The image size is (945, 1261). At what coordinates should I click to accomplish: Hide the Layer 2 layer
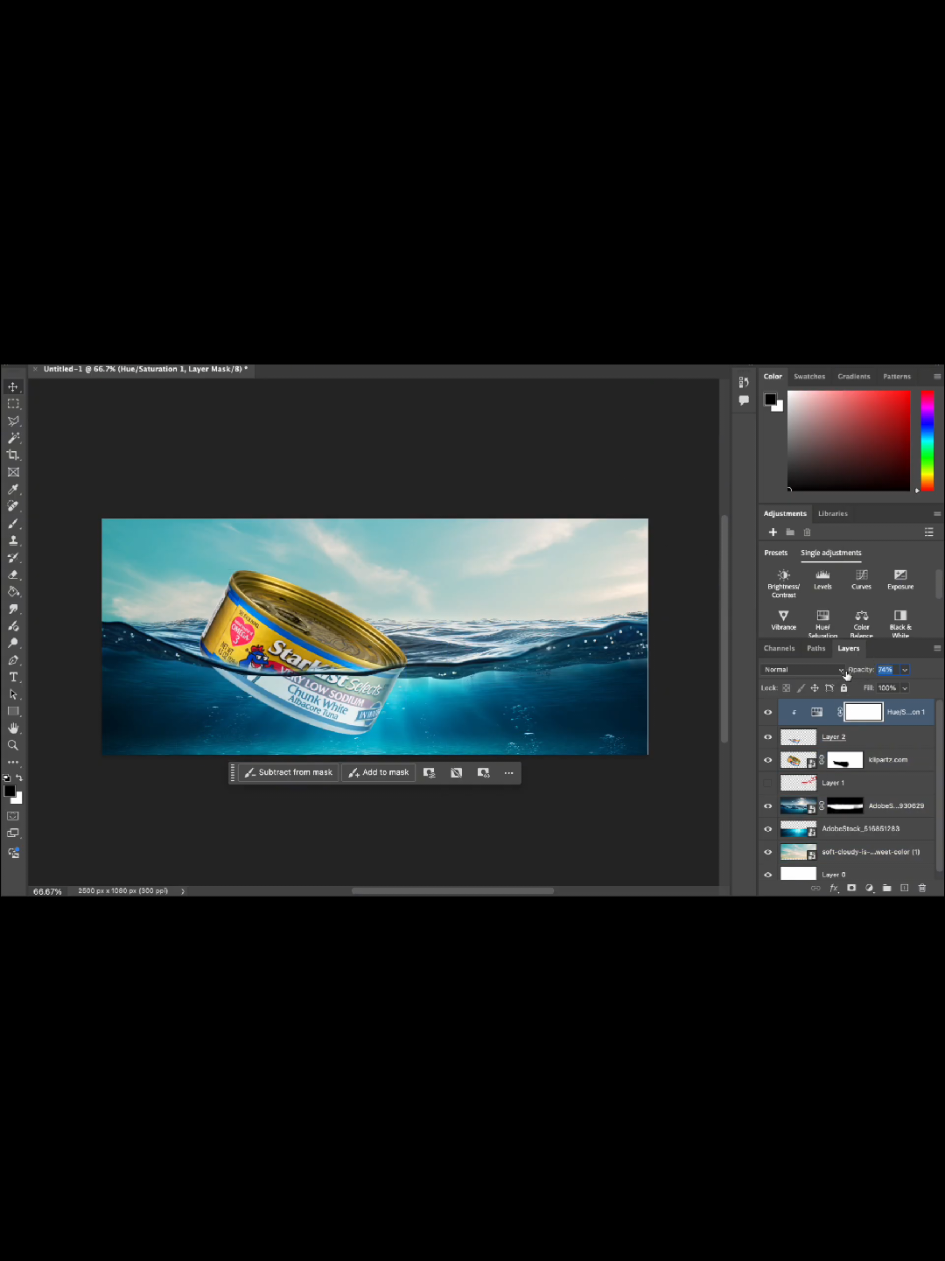pyautogui.click(x=768, y=737)
